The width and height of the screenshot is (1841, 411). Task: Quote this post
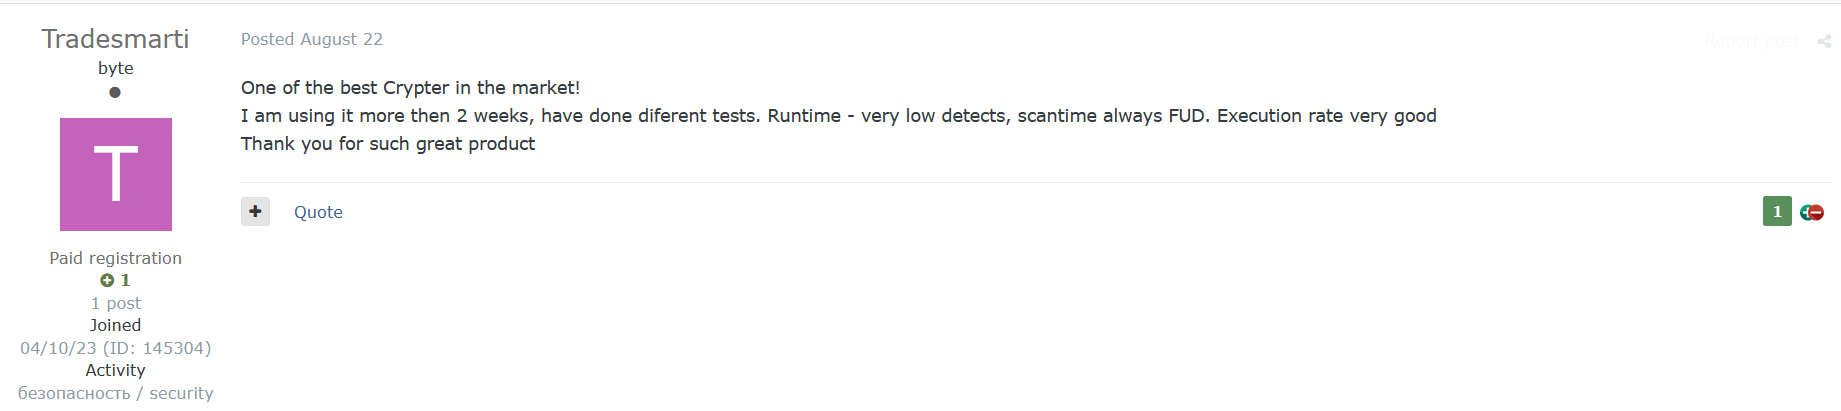[x=318, y=212]
